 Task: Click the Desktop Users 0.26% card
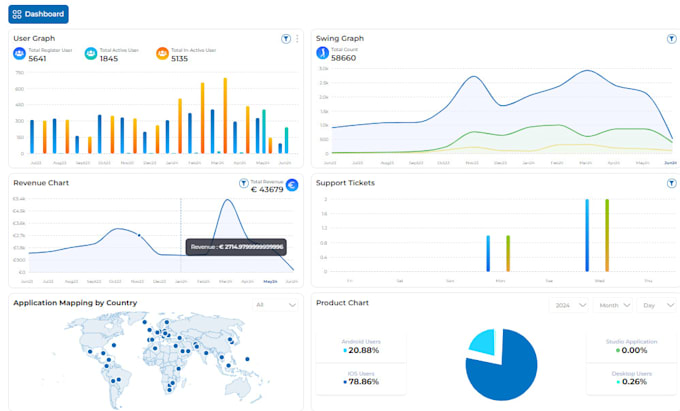[631, 379]
